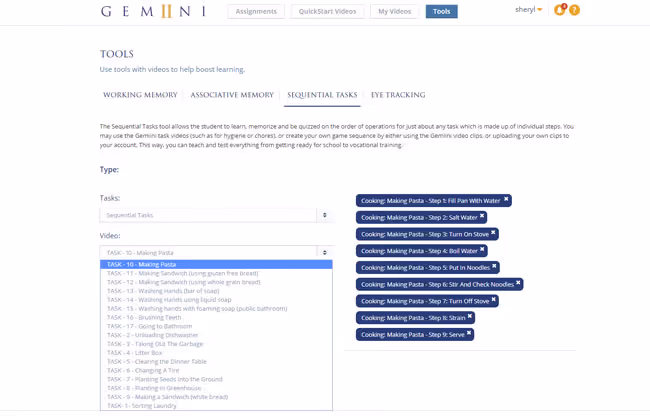Click the Gemini logo
Screen dimensions: 650x416
coord(152,12)
